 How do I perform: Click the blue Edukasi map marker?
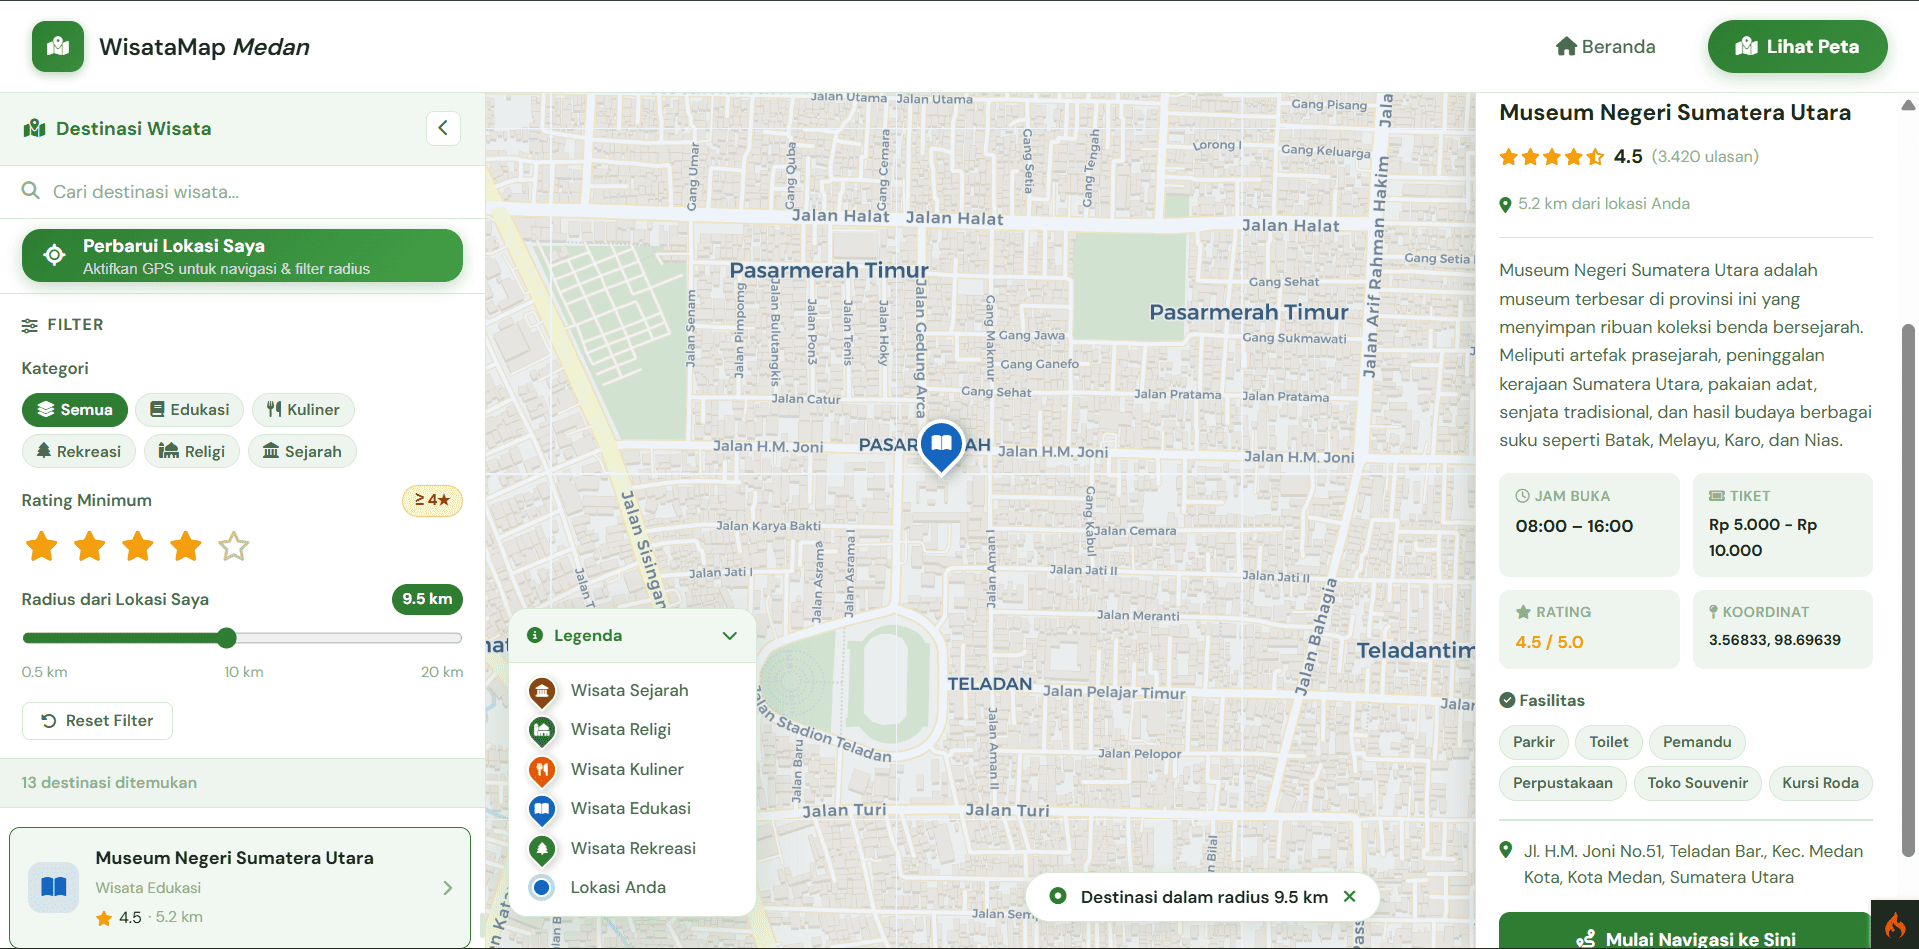point(941,446)
